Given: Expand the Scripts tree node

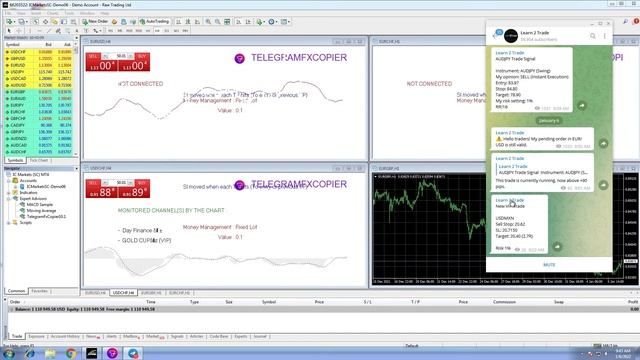Looking at the screenshot, I should [x=9, y=222].
